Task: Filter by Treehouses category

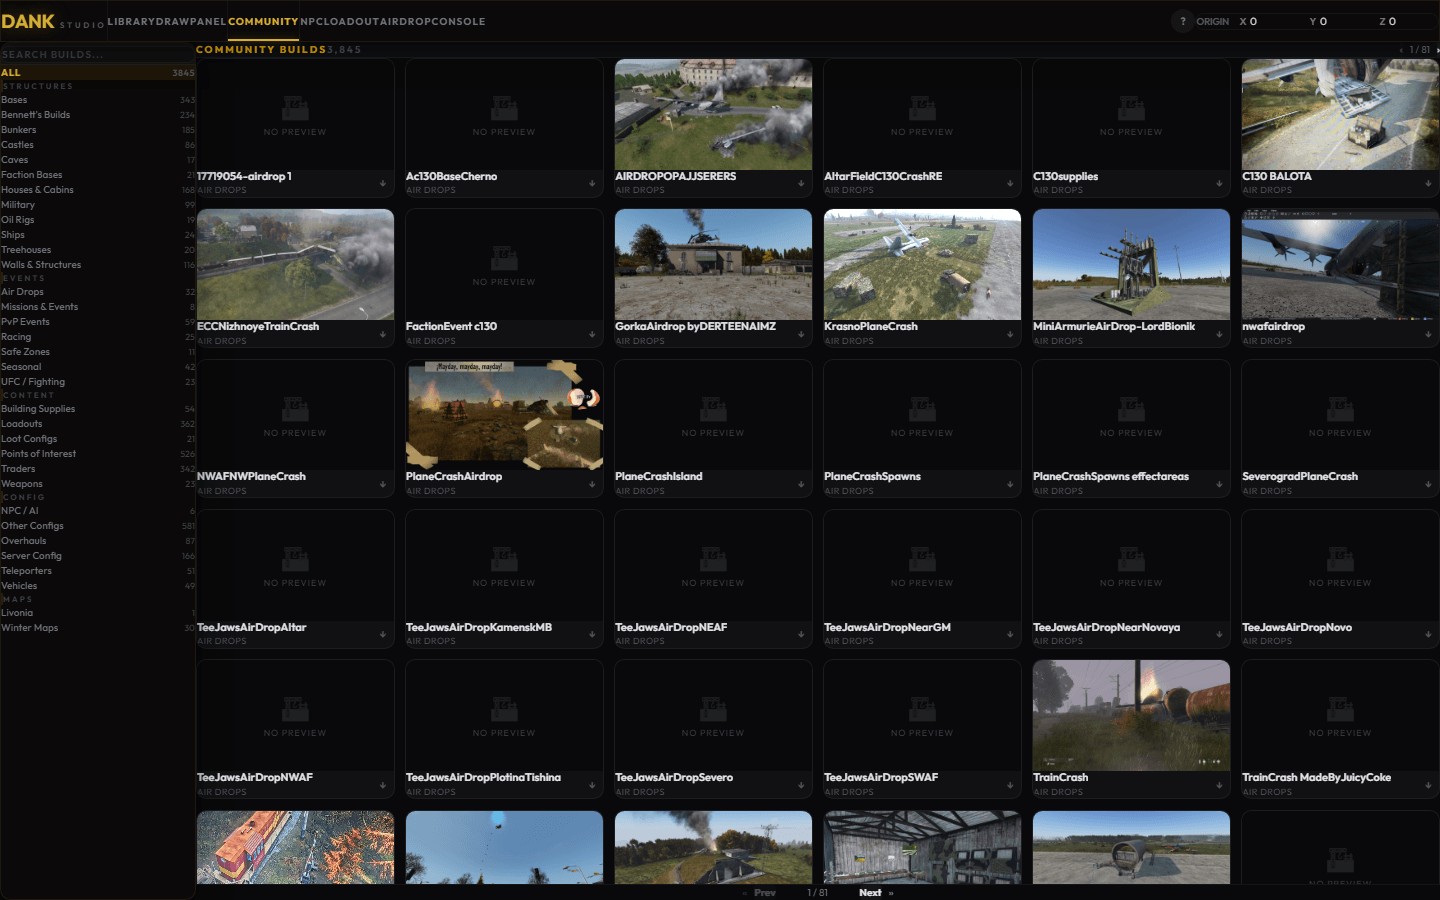Action: pos(98,250)
